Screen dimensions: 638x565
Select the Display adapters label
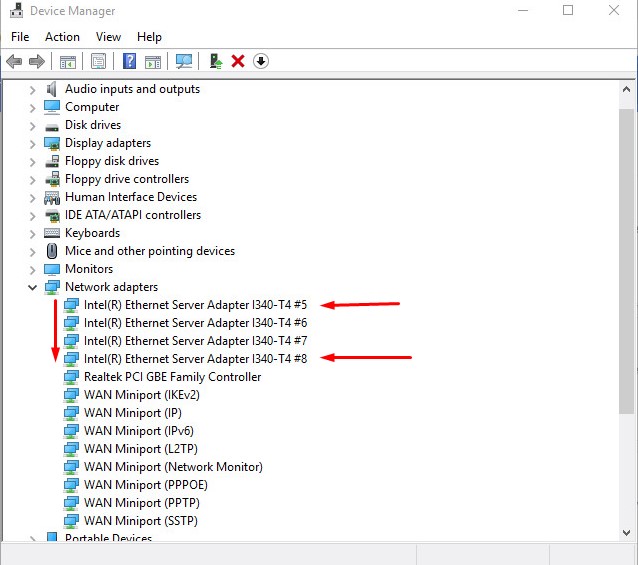coord(108,143)
